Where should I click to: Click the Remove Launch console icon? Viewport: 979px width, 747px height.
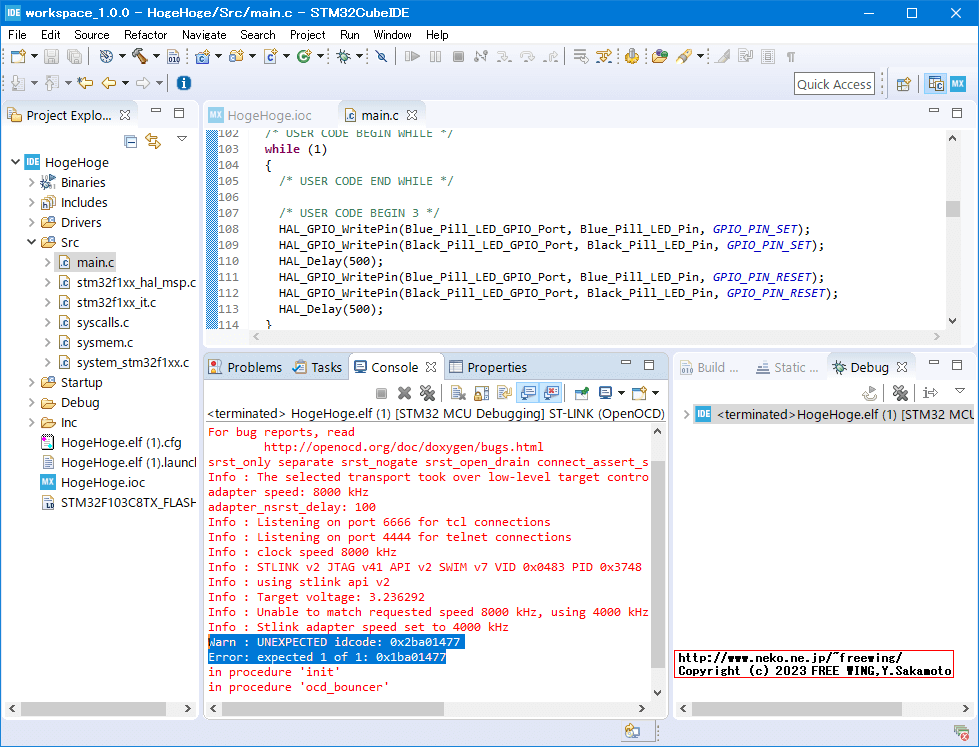point(402,392)
